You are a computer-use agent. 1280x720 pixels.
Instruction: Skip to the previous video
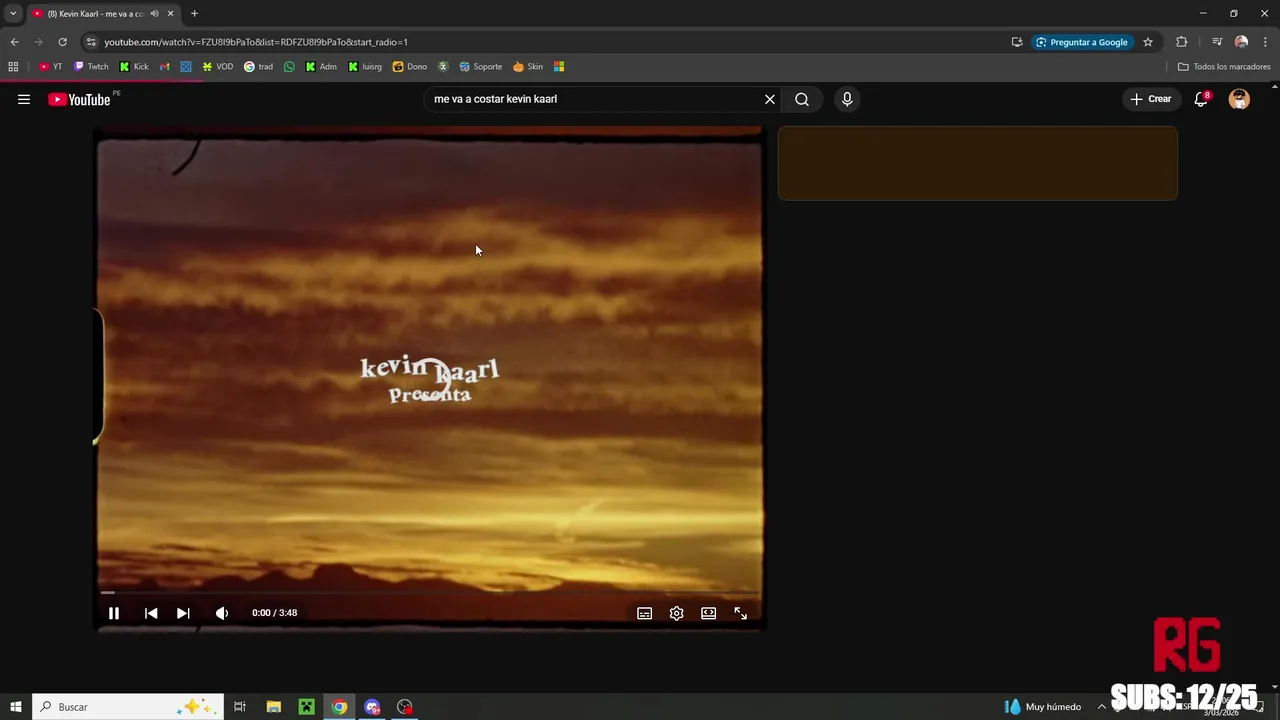pyautogui.click(x=151, y=613)
